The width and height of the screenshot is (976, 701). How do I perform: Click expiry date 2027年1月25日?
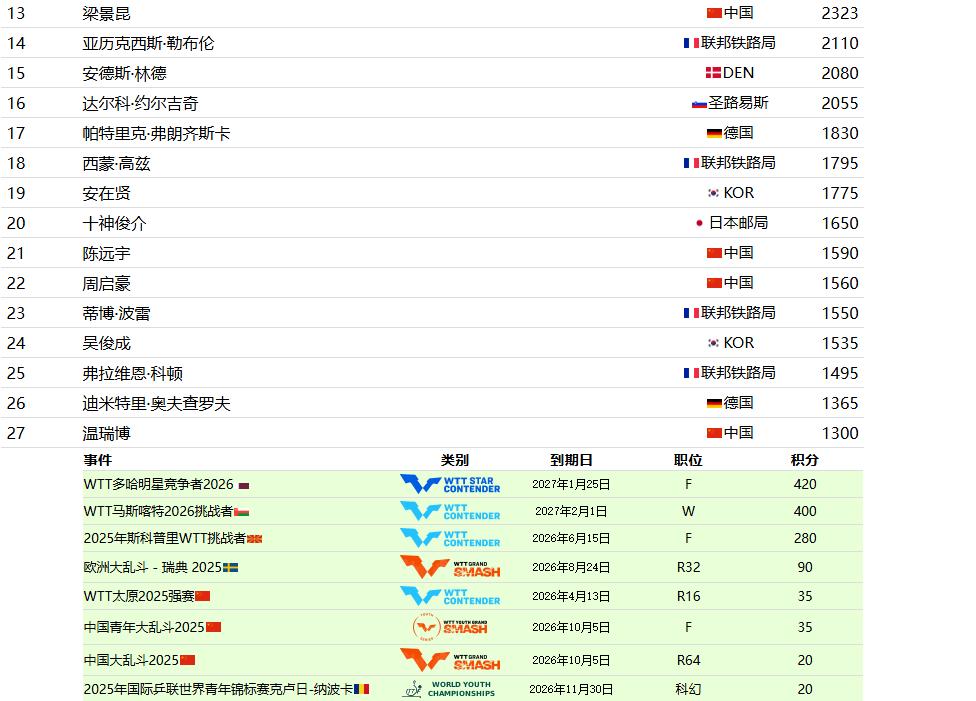571,484
